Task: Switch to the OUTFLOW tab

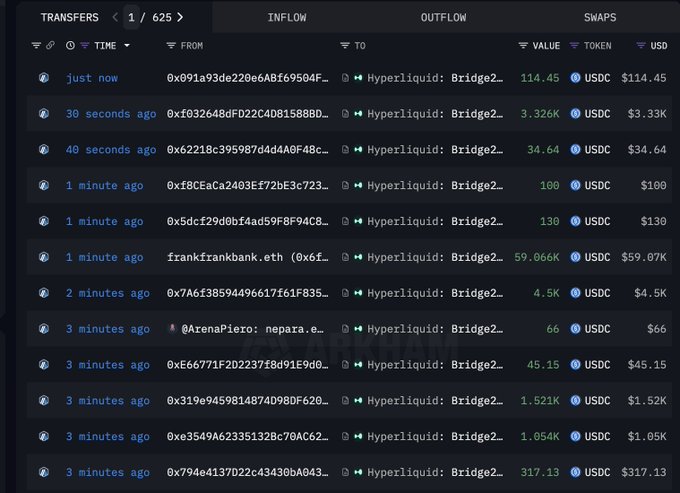Action: tap(443, 18)
